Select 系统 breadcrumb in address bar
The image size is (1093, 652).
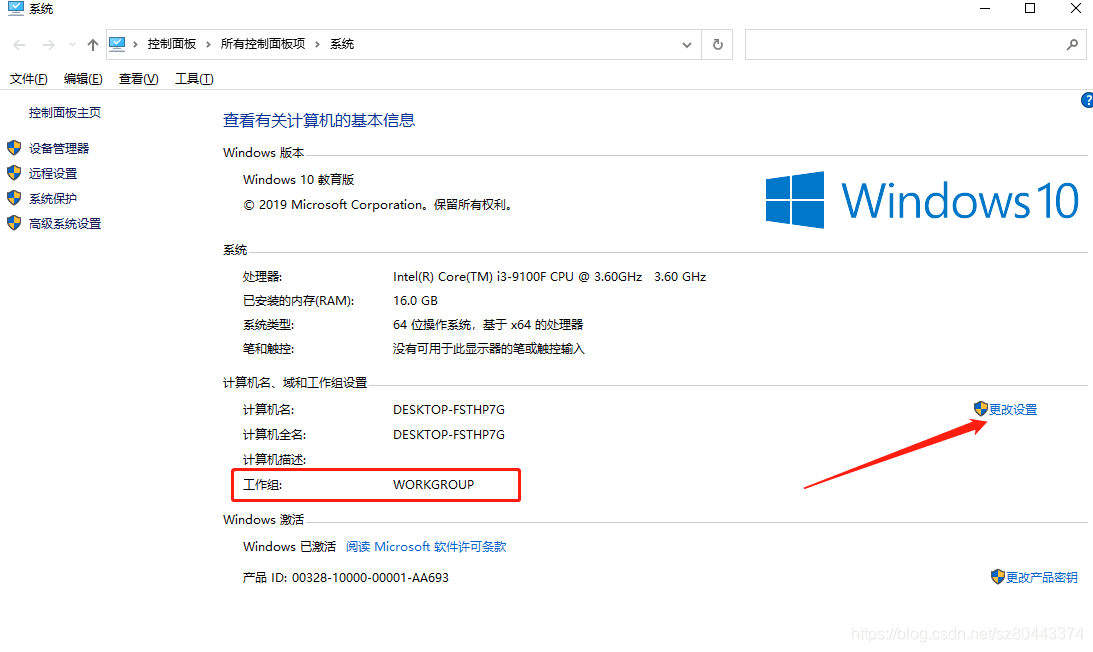pyautogui.click(x=342, y=44)
